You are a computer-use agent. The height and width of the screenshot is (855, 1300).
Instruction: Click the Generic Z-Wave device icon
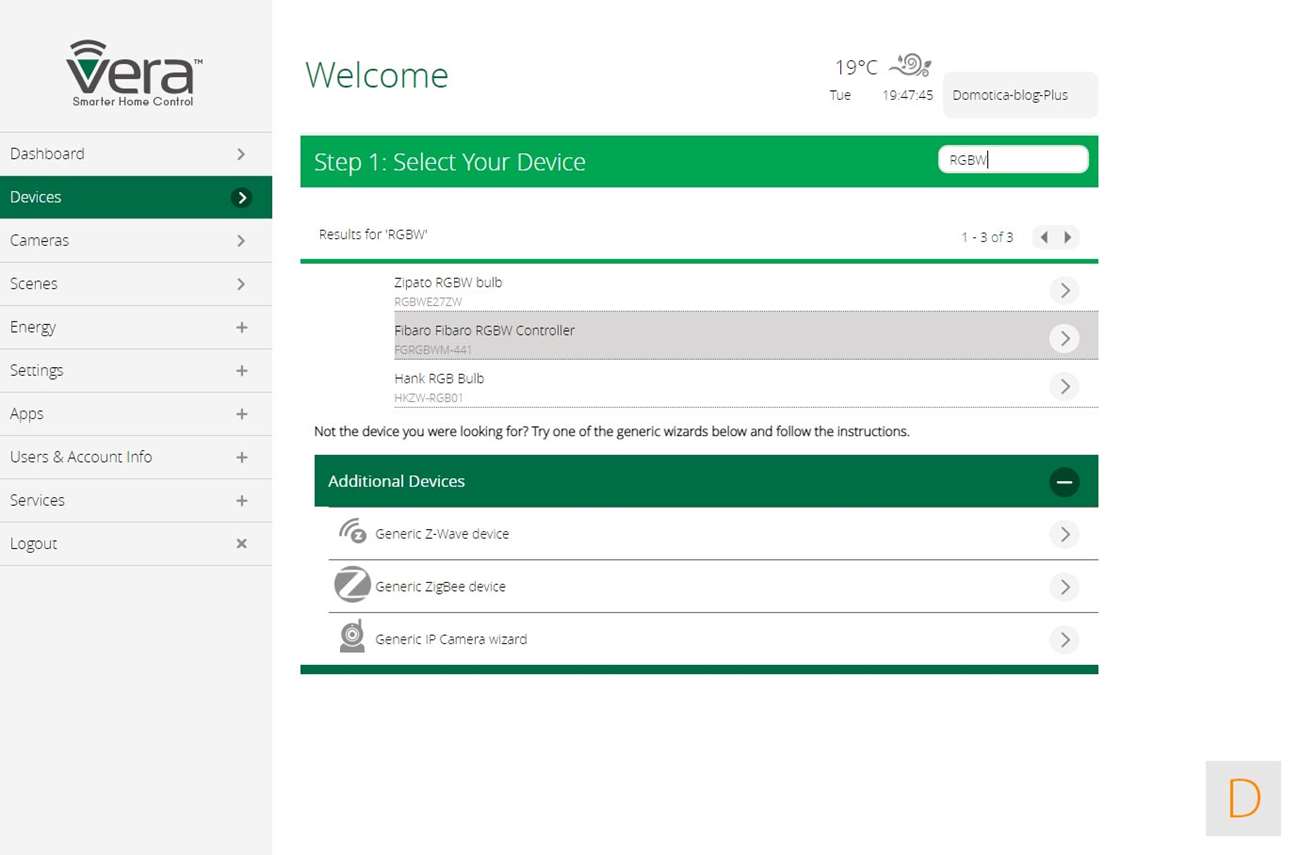point(352,533)
